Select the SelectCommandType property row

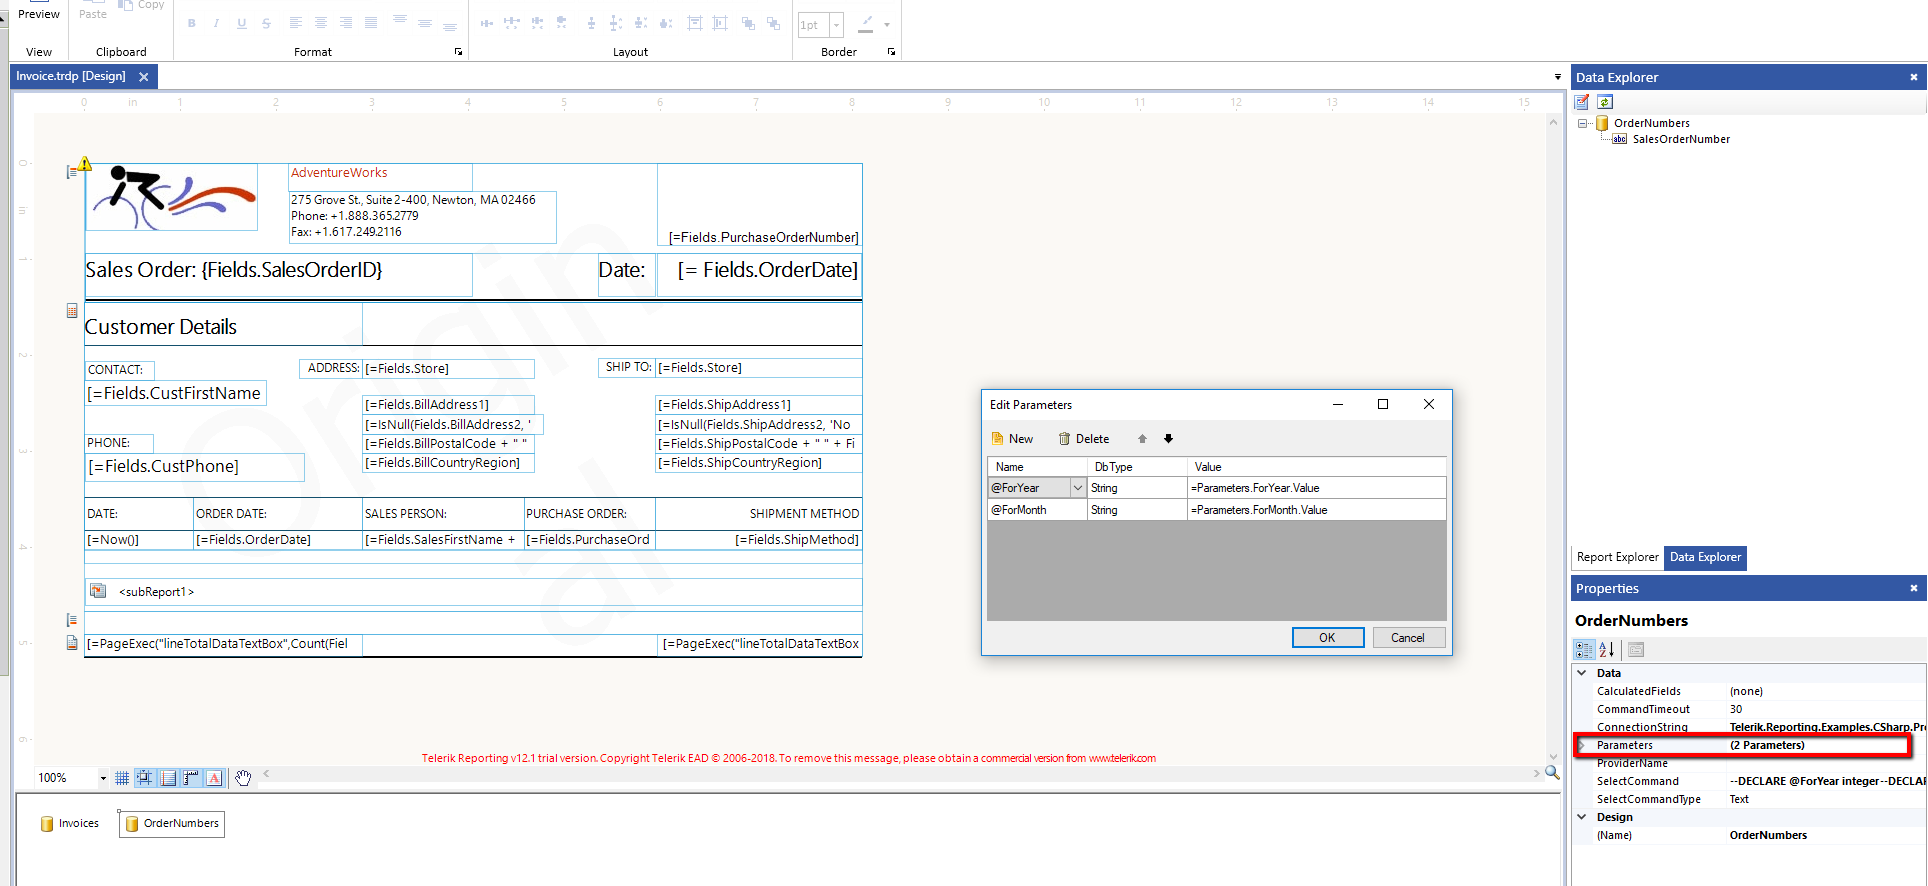(x=1749, y=800)
